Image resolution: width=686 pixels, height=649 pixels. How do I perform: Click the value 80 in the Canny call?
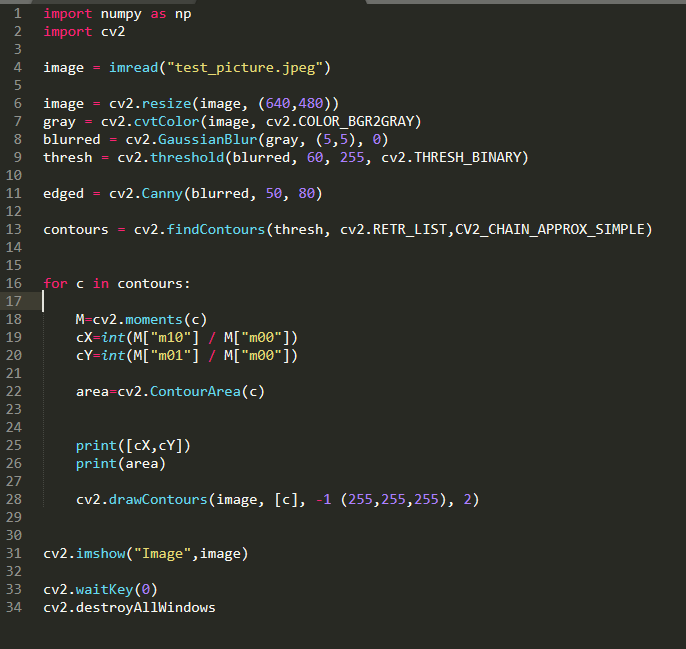(x=307, y=193)
